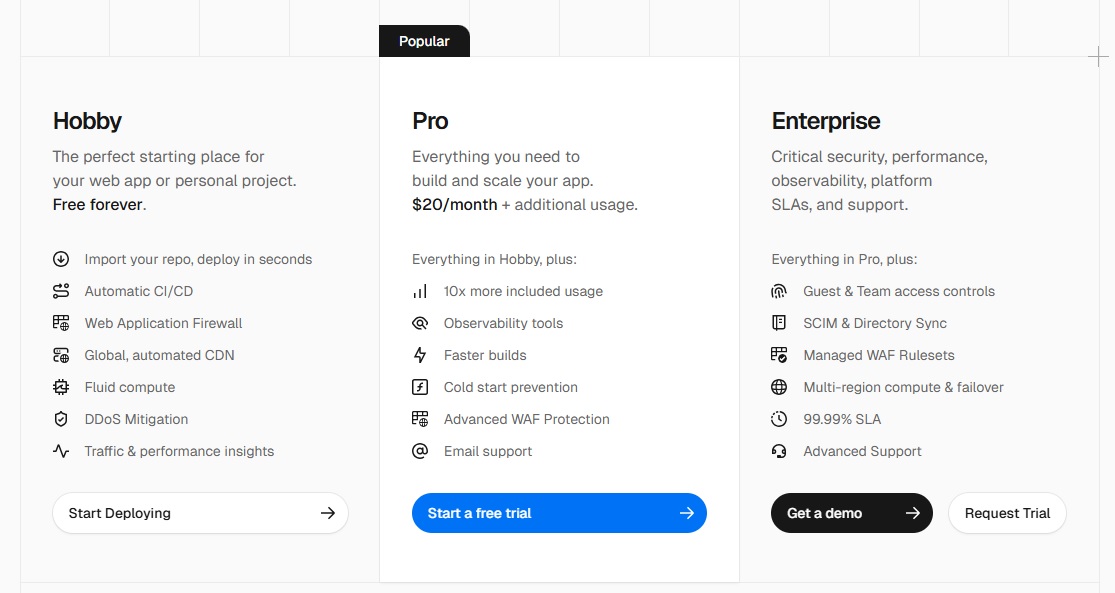Click the blue Start a free trial button
This screenshot has width=1115, height=593.
point(560,513)
